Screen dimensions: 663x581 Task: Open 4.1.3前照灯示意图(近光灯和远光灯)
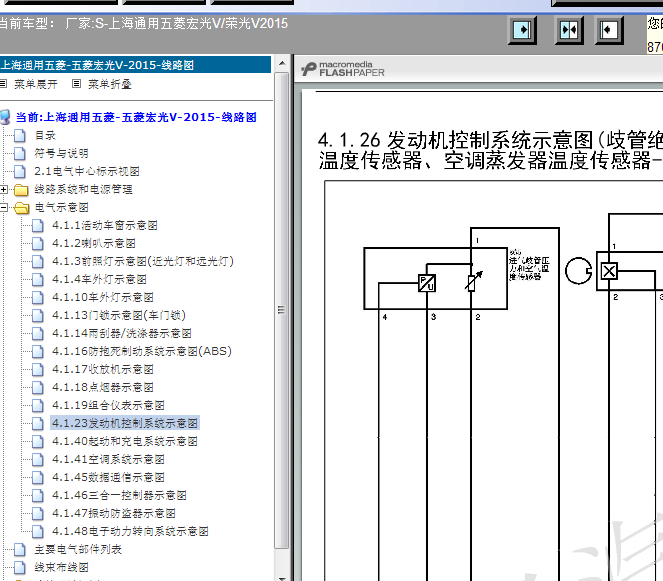pyautogui.click(x=143, y=261)
